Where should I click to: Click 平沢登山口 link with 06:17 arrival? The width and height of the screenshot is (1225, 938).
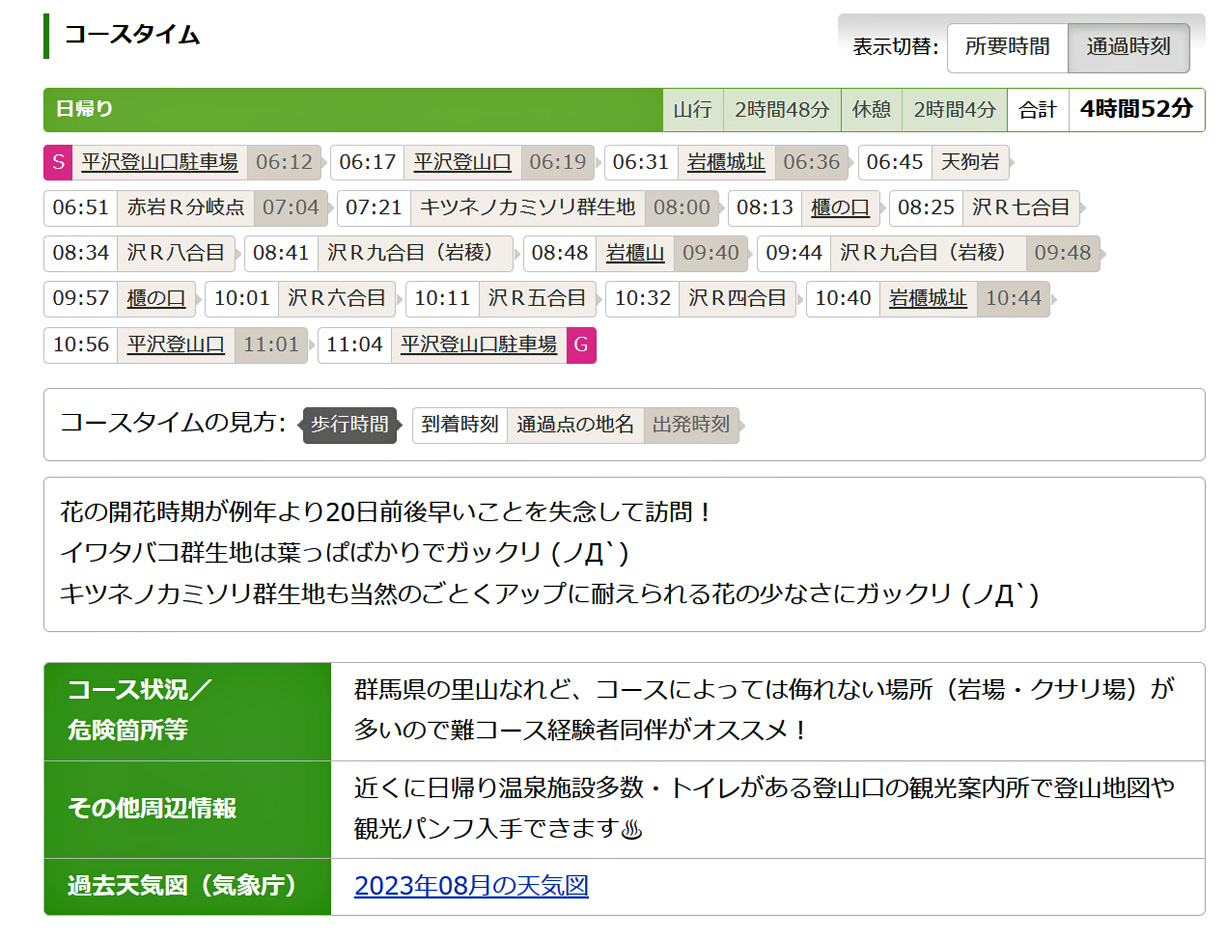(x=462, y=162)
